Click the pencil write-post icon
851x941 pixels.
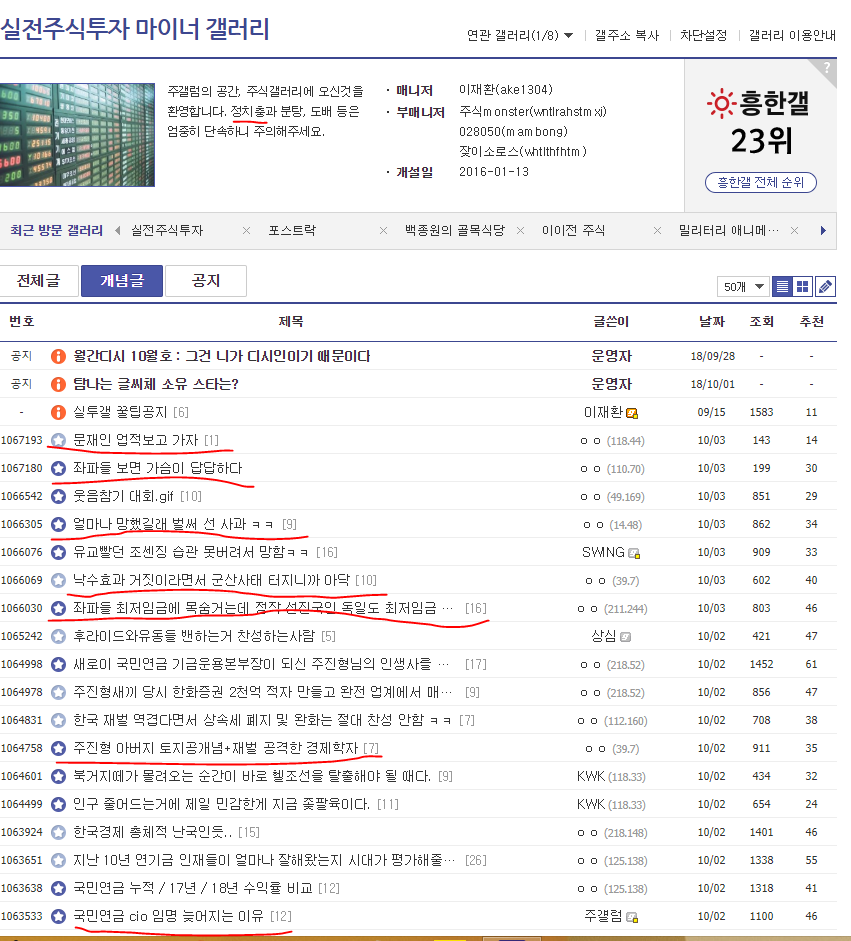(x=825, y=287)
